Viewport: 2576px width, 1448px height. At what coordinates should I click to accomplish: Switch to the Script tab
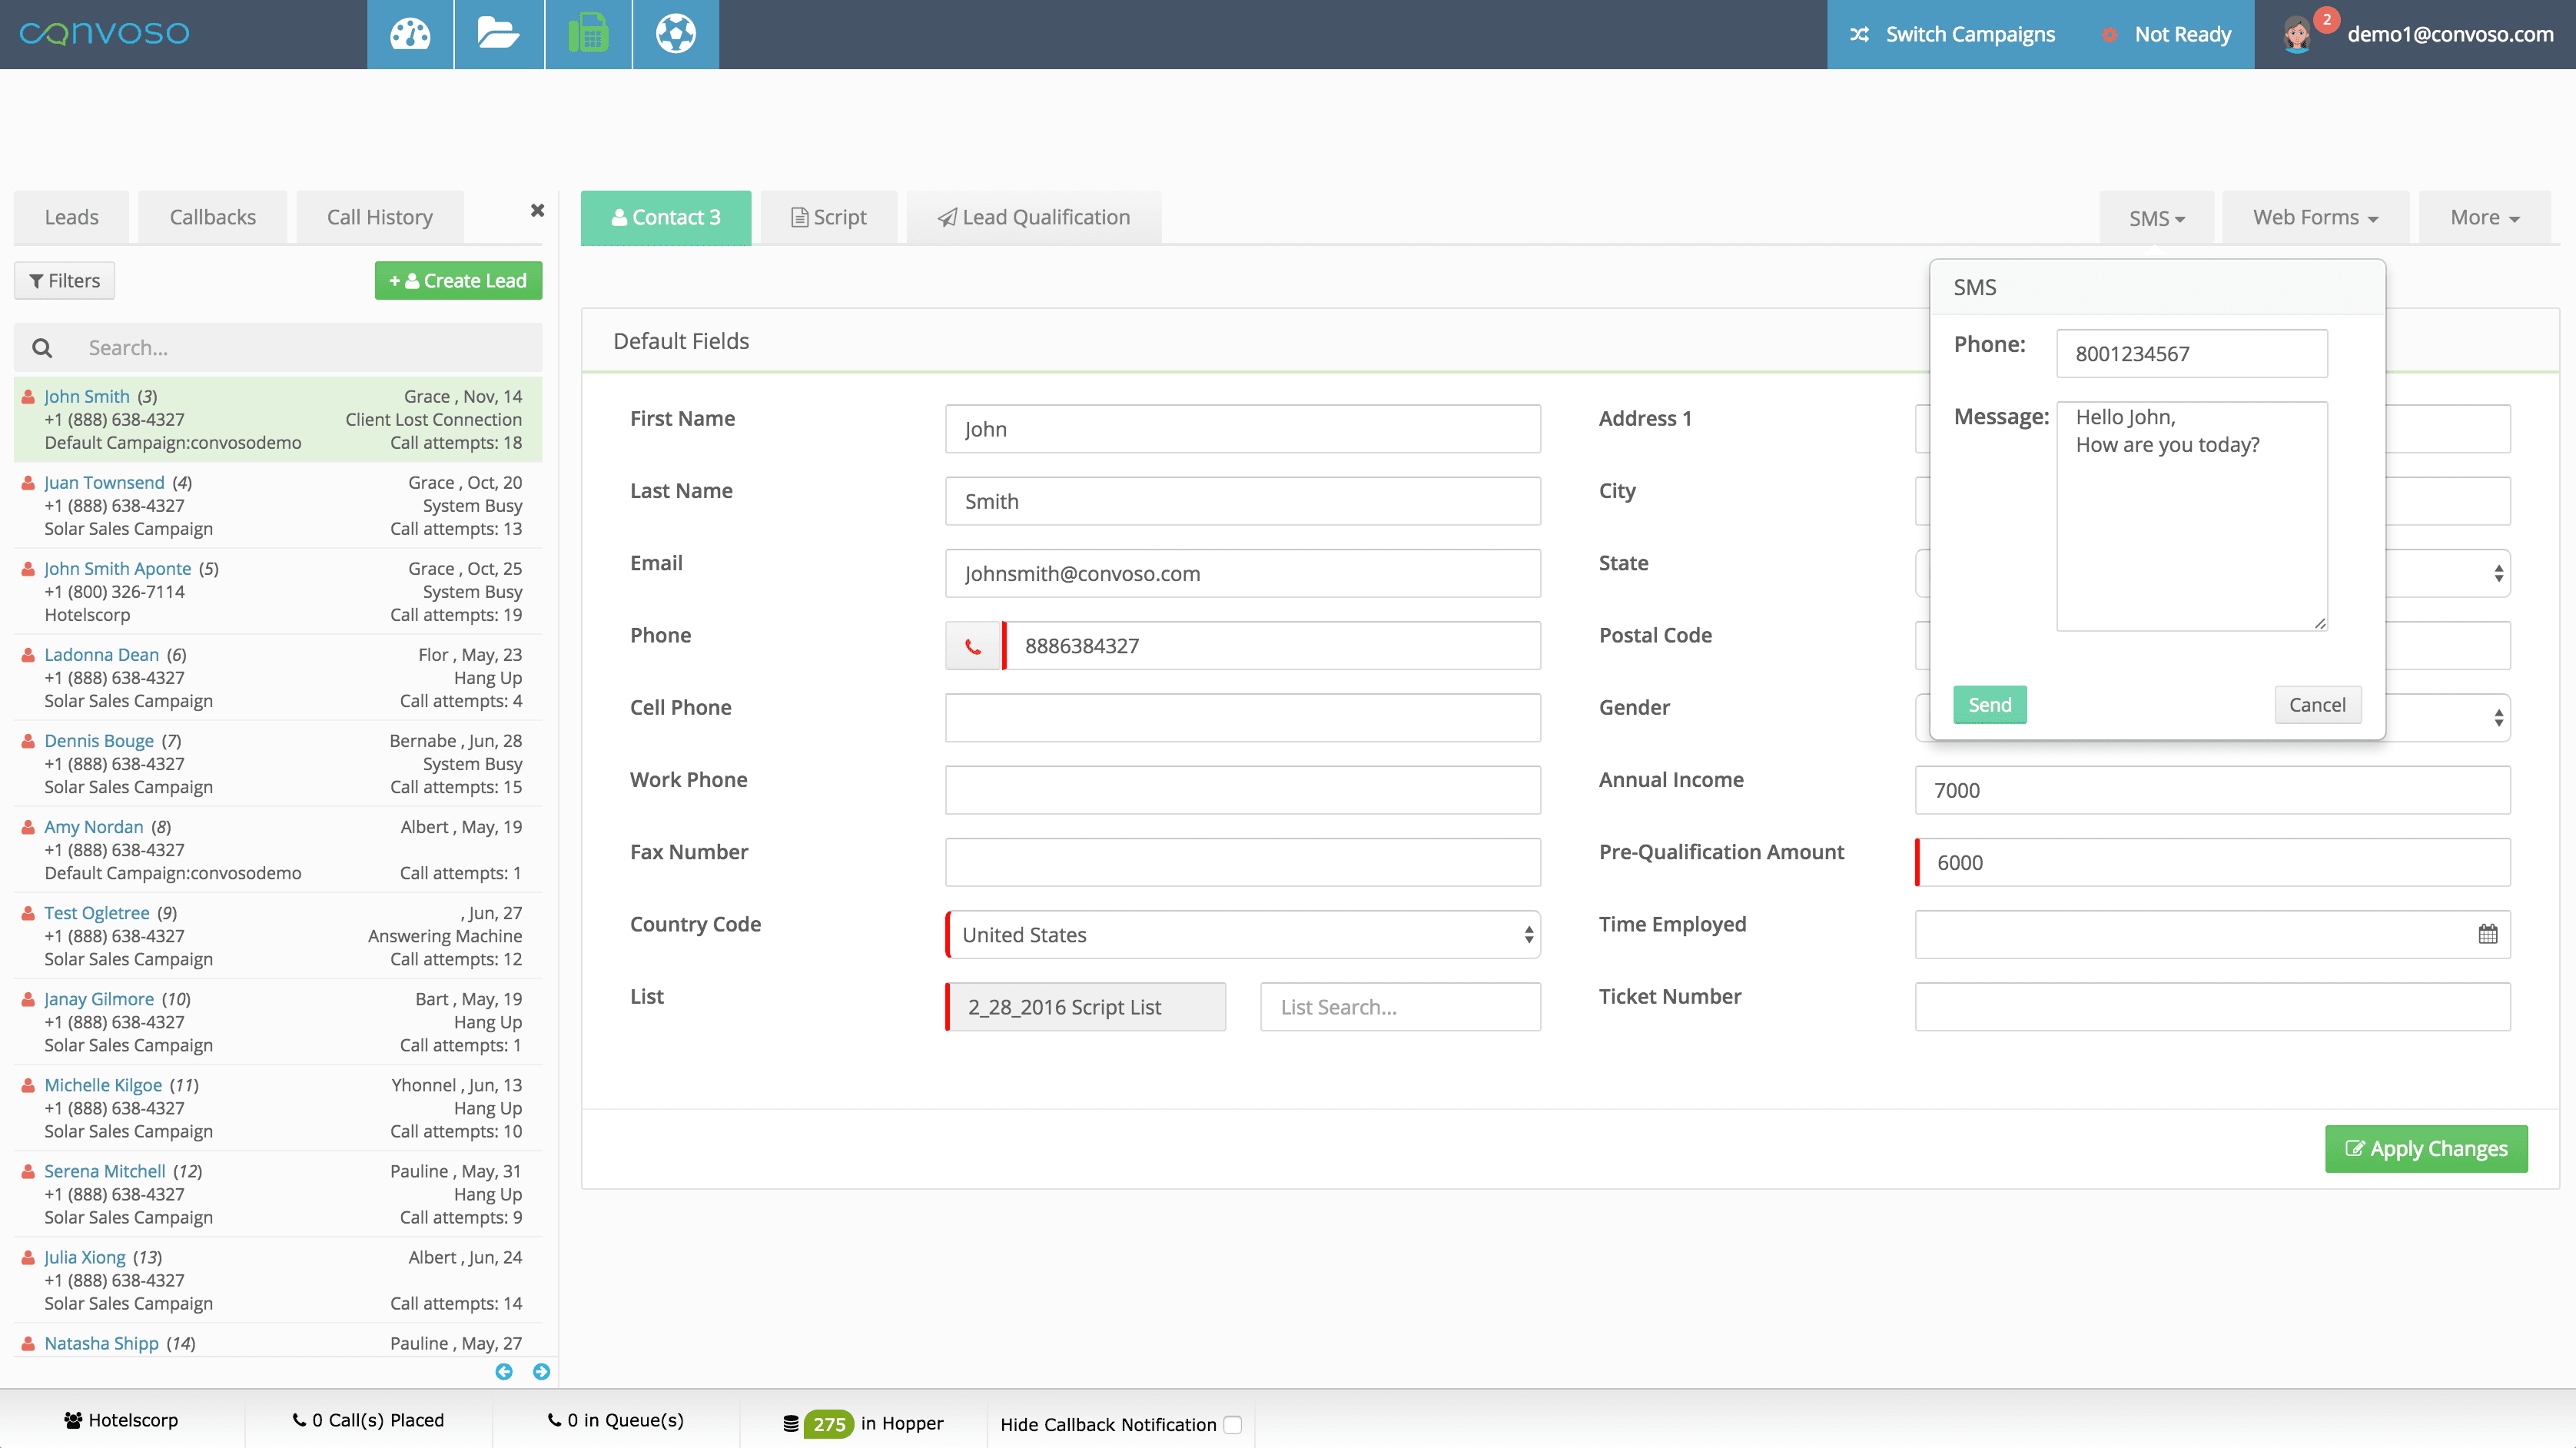point(828,217)
